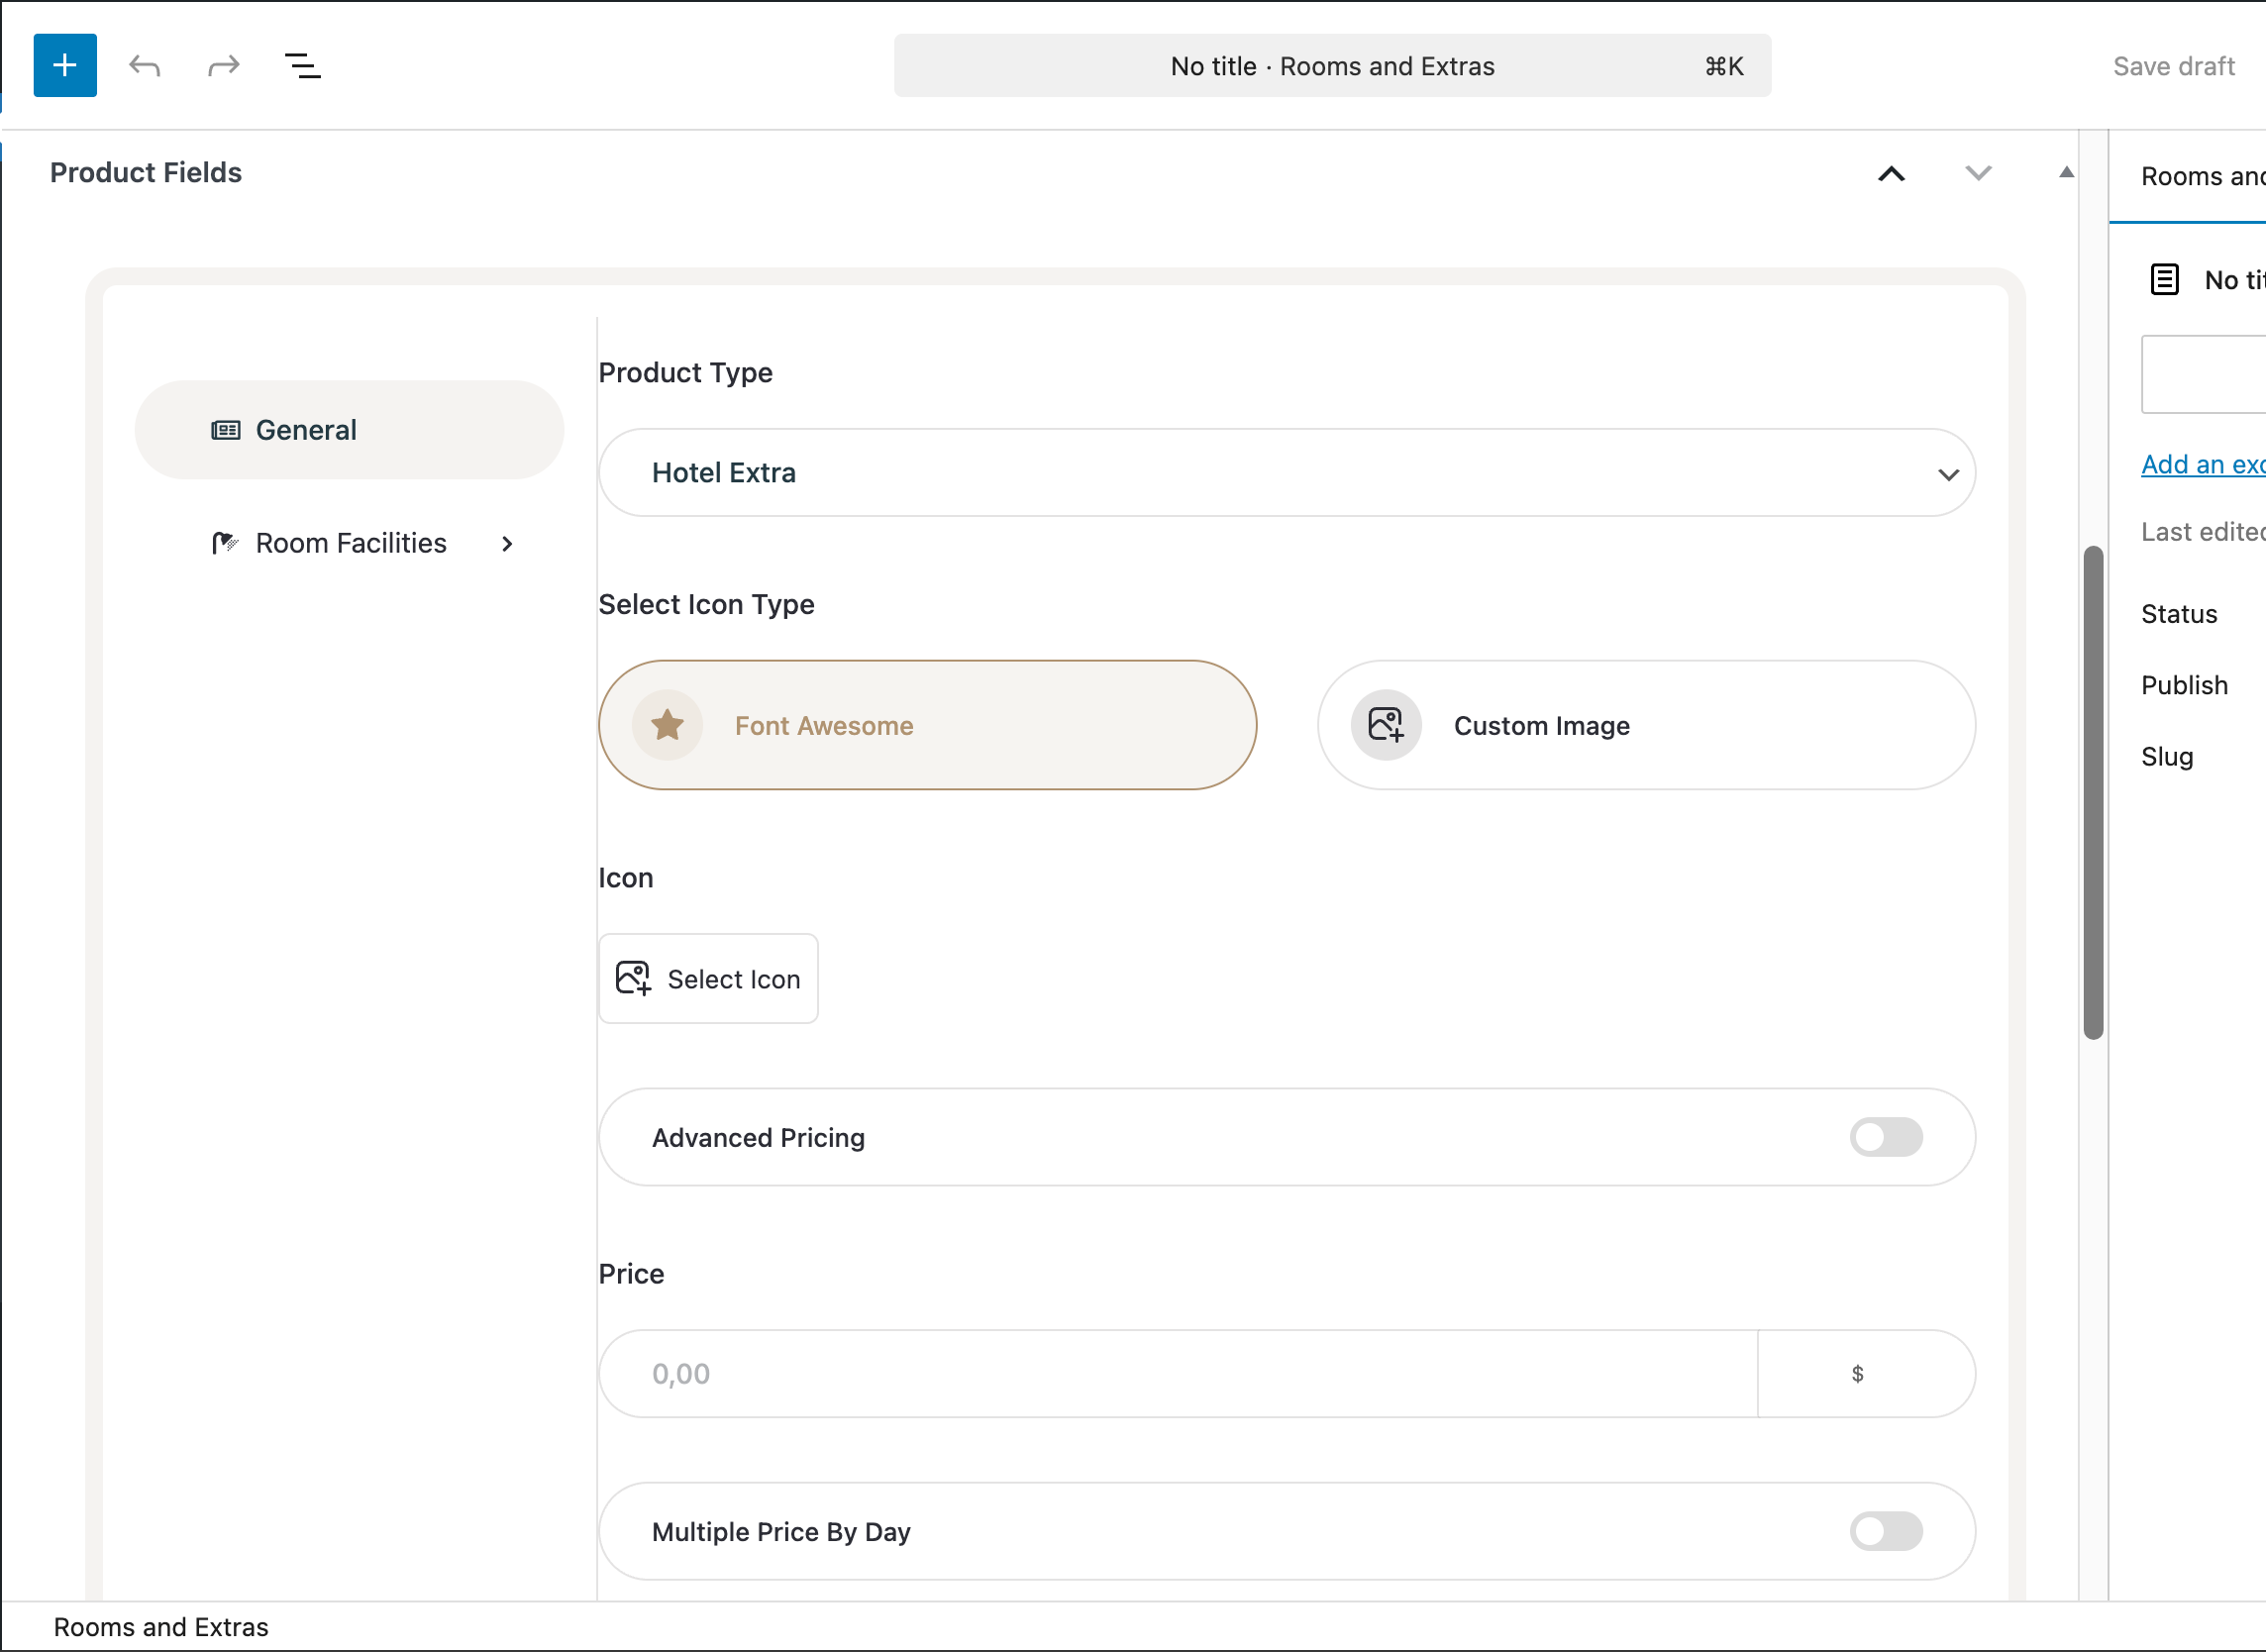Open the document overview list icon
This screenshot has height=1652, width=2266.
click(302, 66)
